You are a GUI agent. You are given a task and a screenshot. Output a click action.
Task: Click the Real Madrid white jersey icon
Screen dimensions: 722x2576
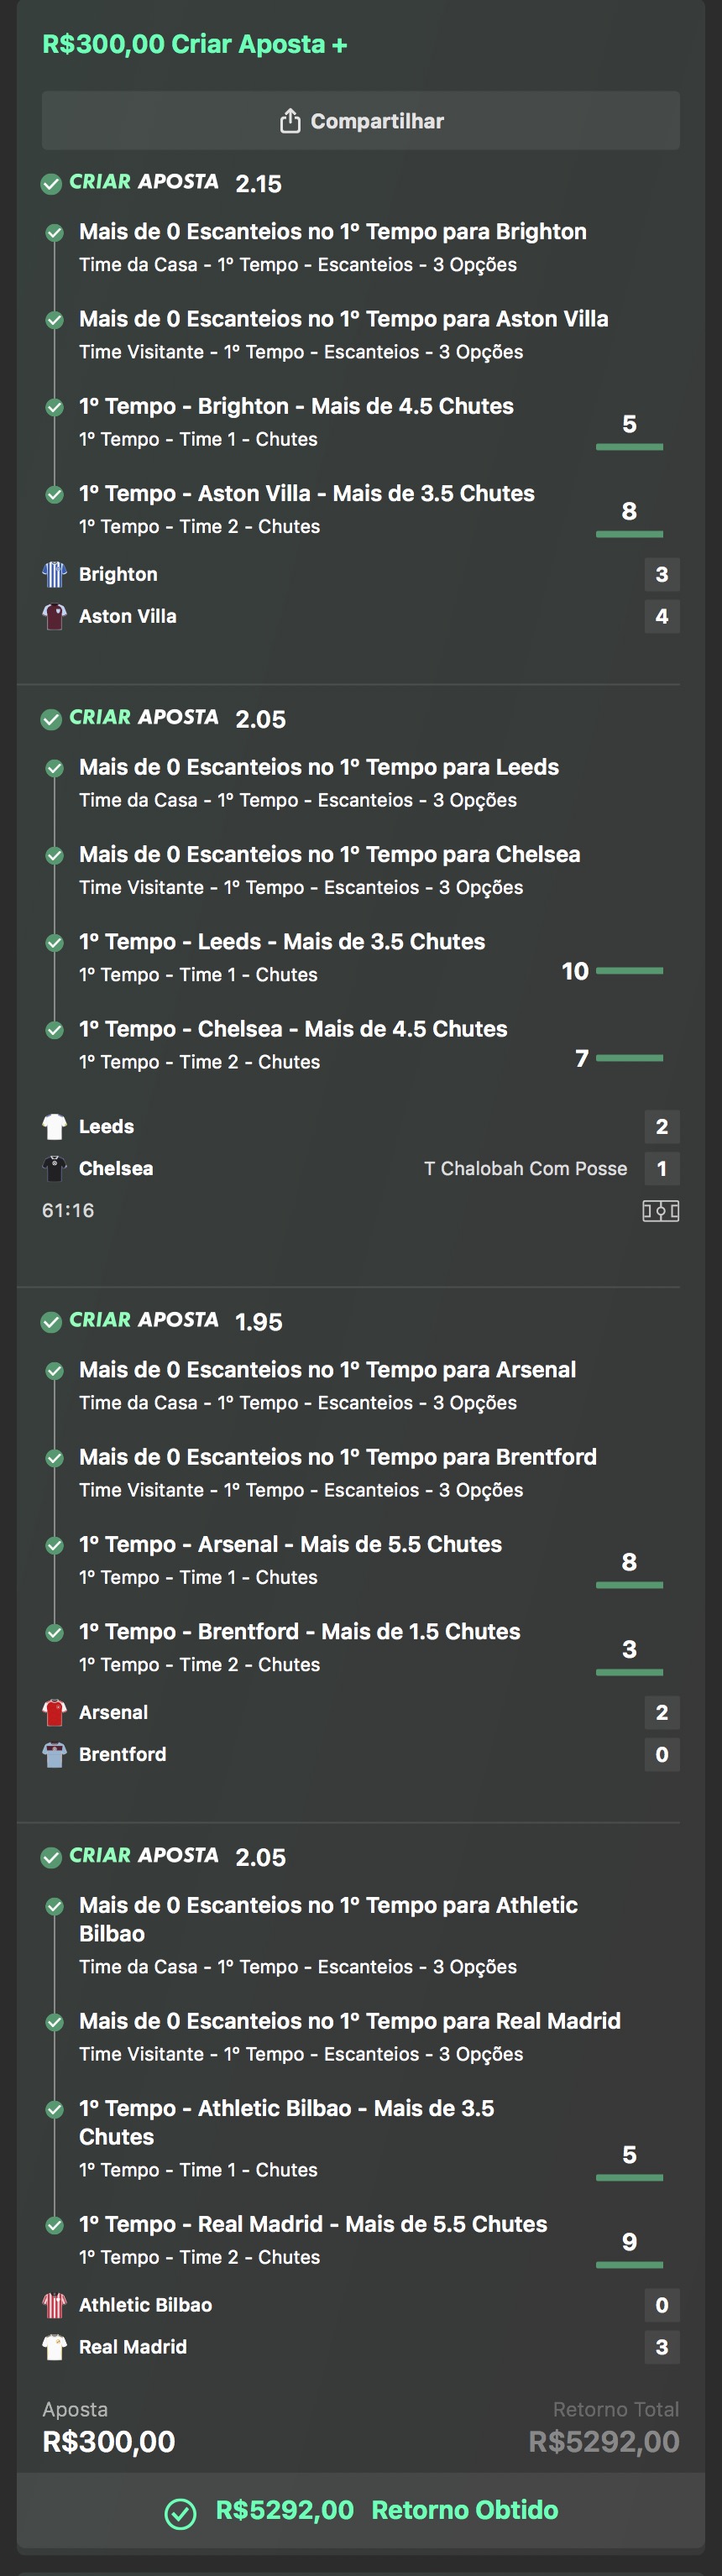[54, 2346]
